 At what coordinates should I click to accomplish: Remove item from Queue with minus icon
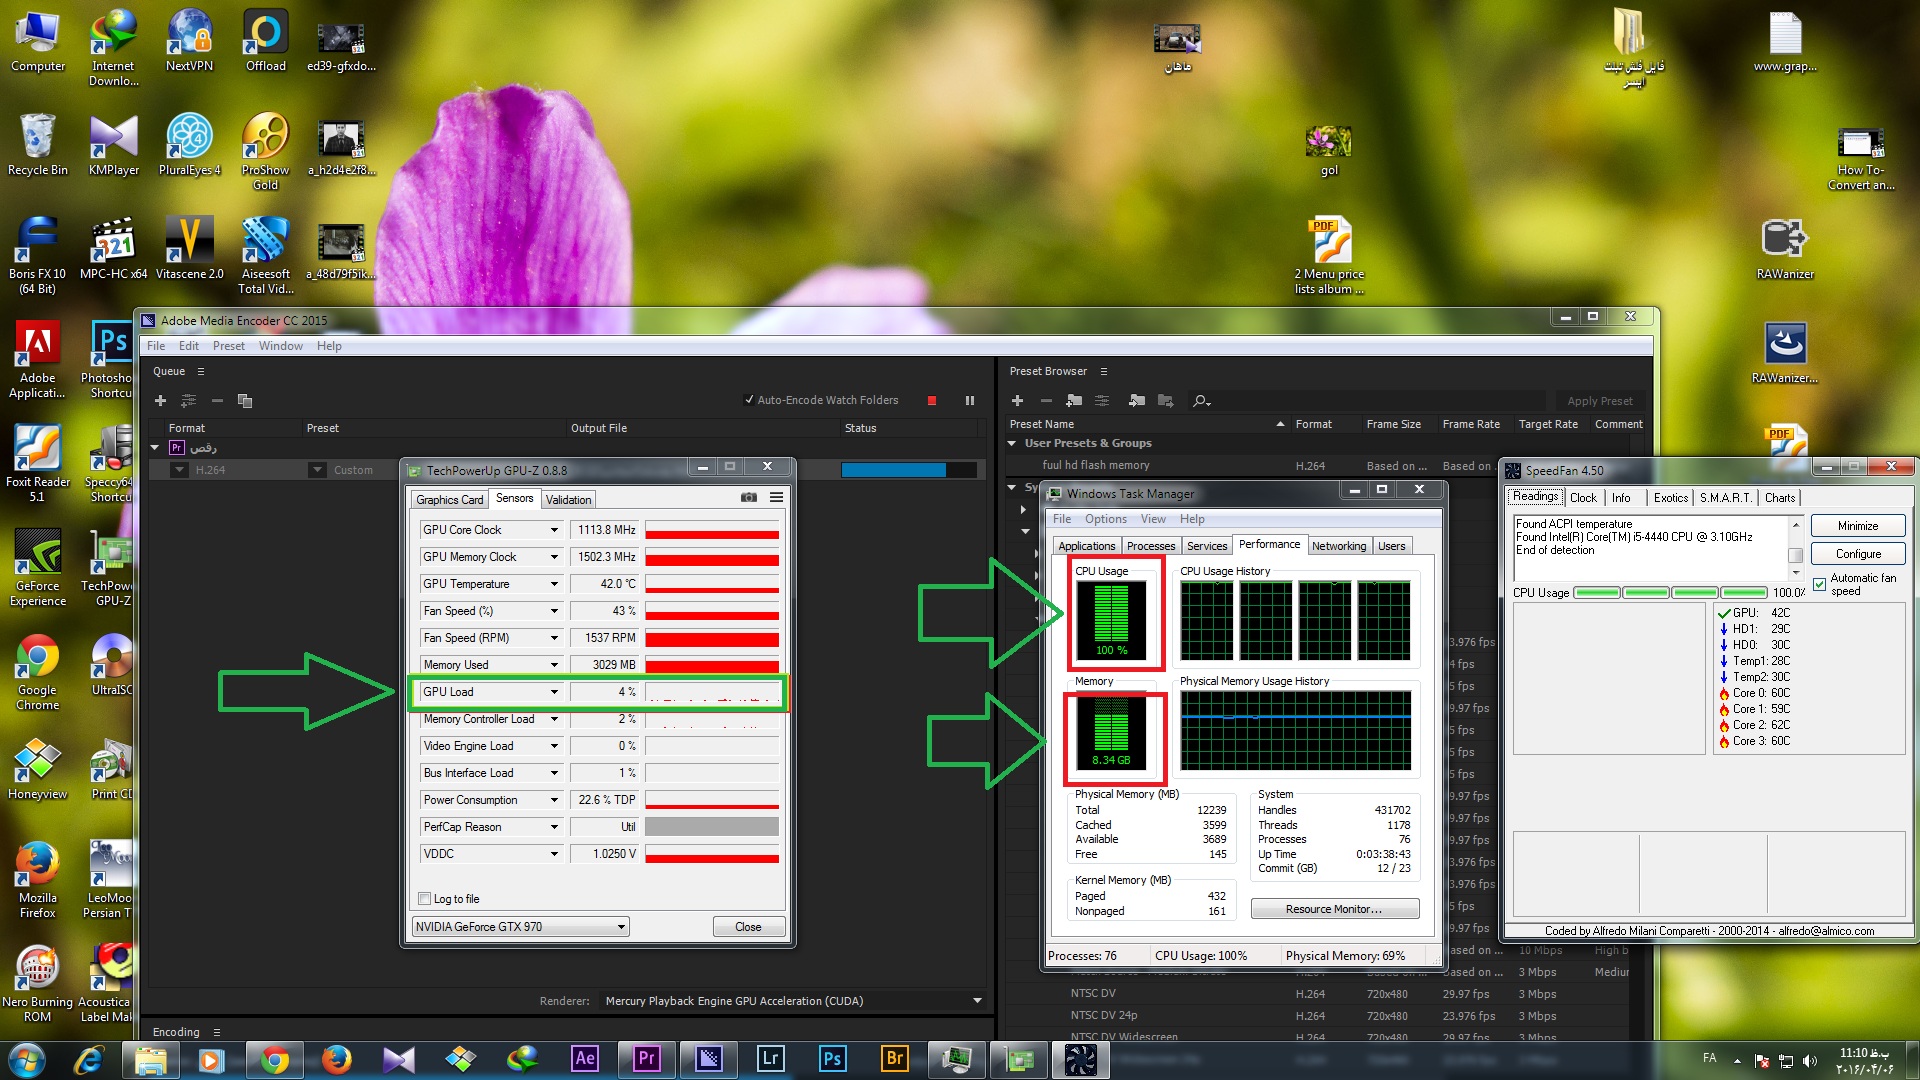click(x=216, y=400)
